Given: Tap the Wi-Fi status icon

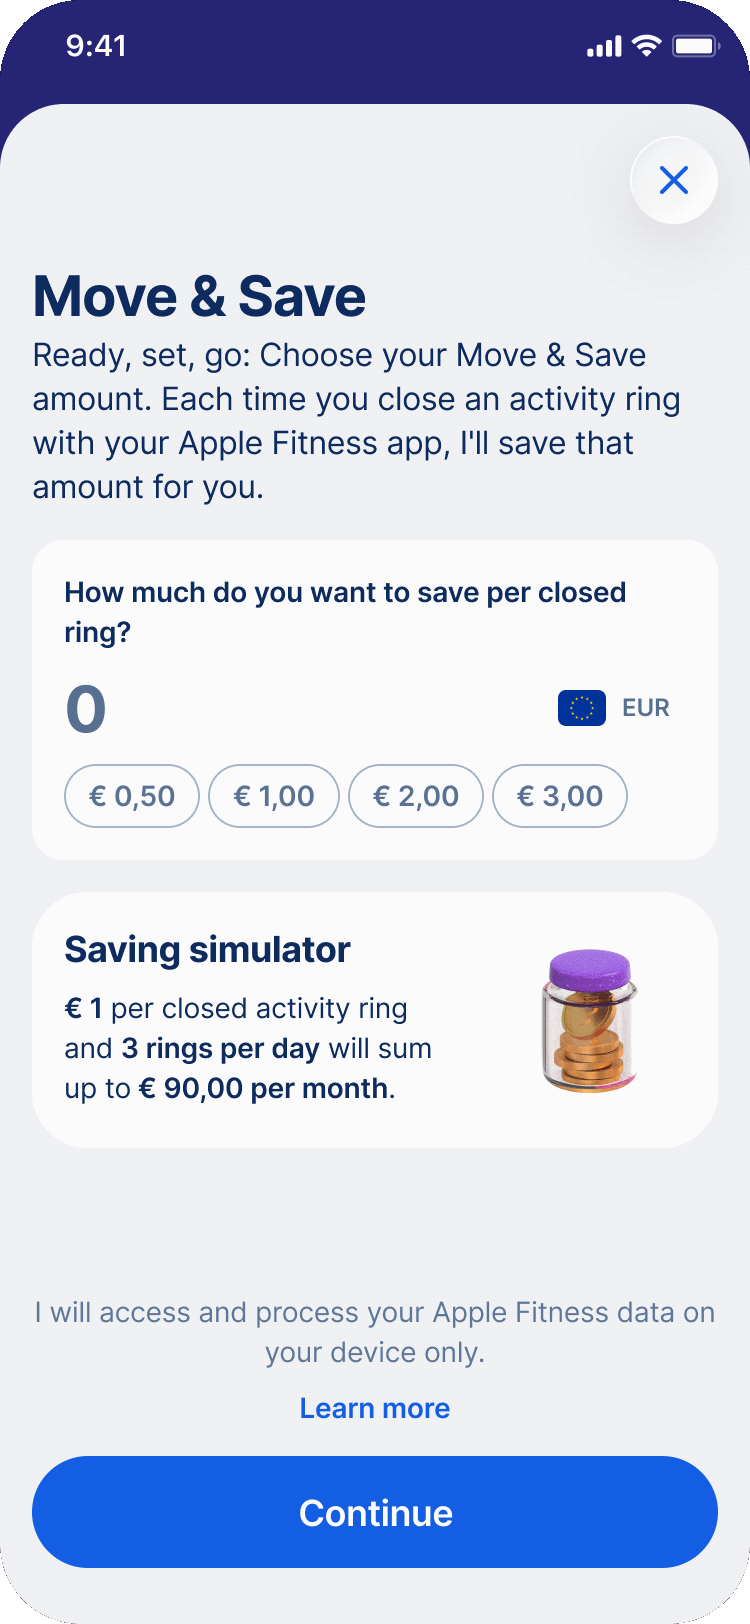Looking at the screenshot, I should pyautogui.click(x=648, y=46).
